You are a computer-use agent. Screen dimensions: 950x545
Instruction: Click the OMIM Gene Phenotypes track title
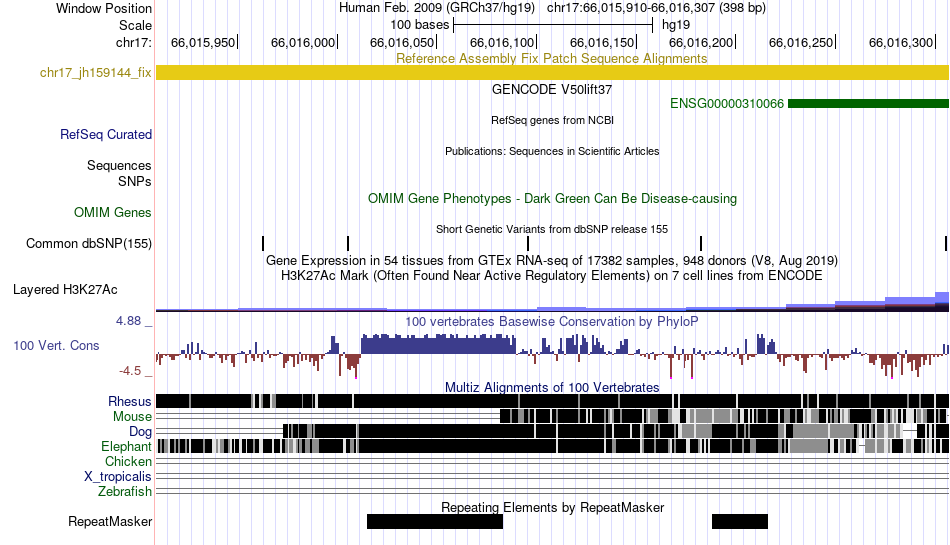pyautogui.click(x=552, y=199)
